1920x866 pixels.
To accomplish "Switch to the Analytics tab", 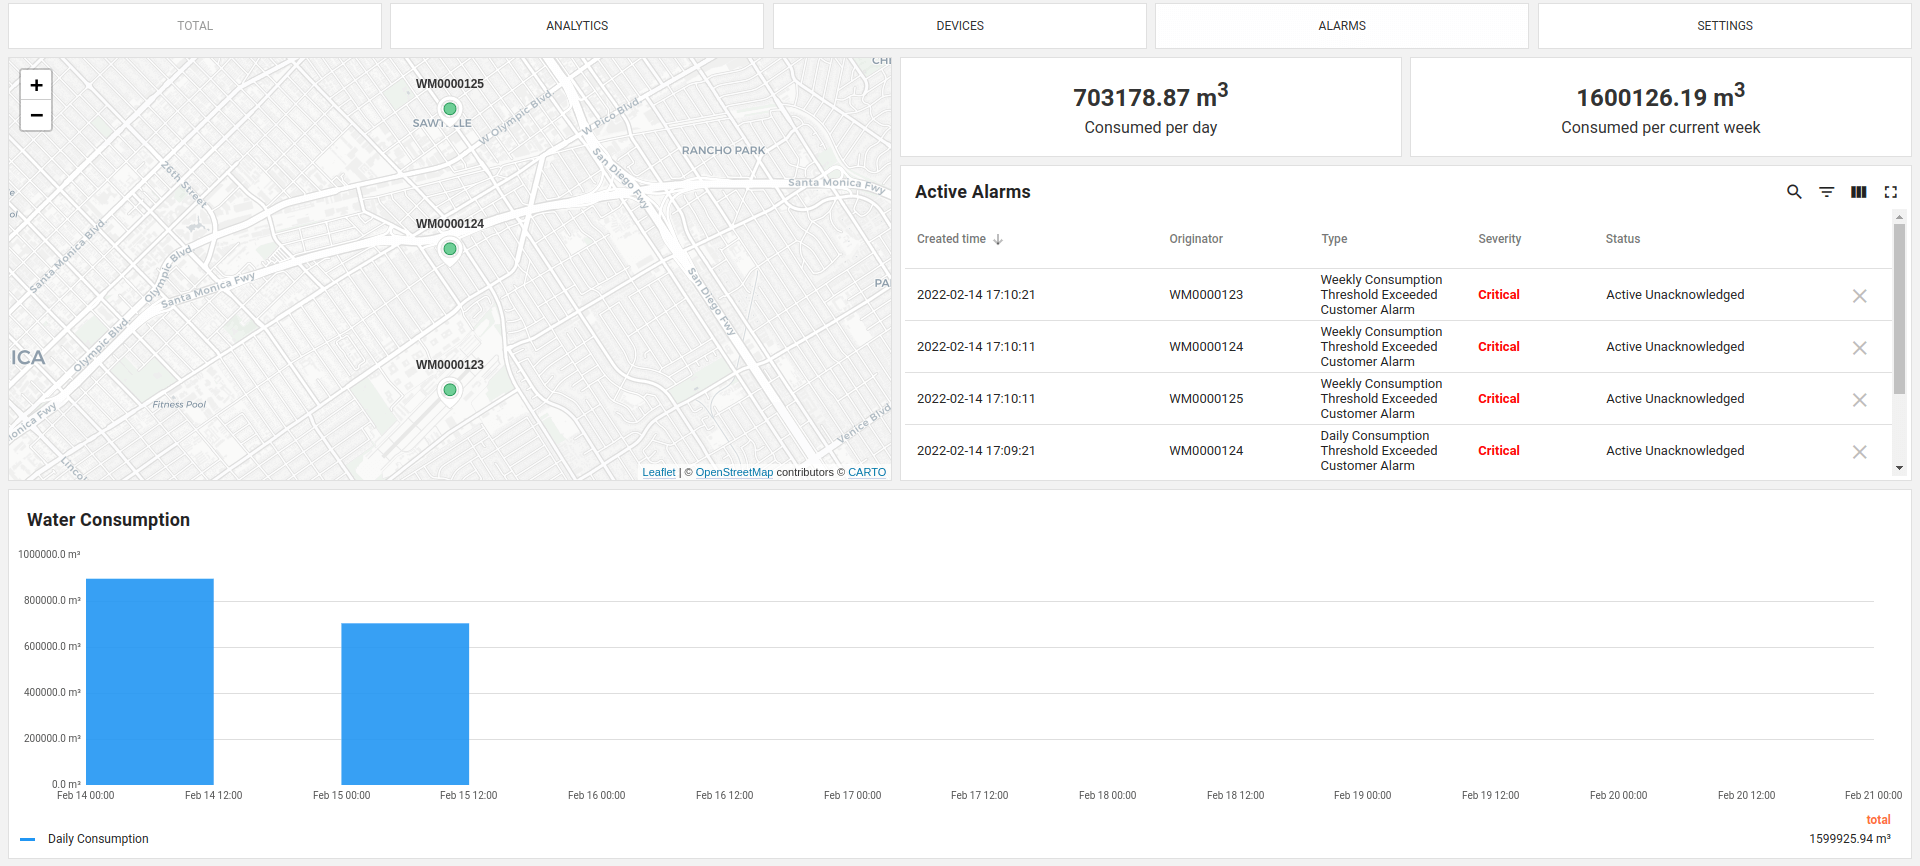I will click(577, 26).
